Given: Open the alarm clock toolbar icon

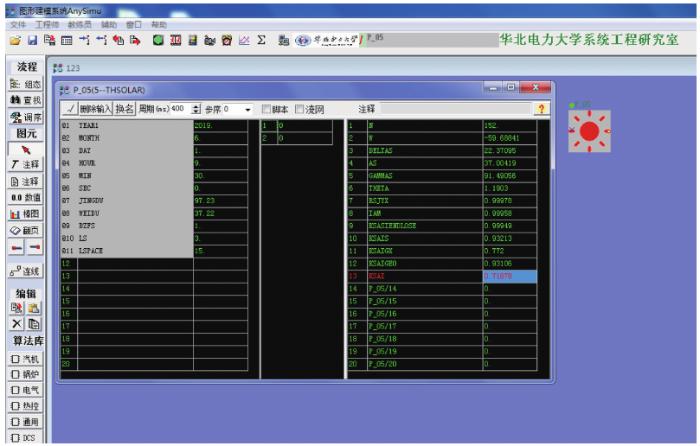Looking at the screenshot, I should (227, 40).
